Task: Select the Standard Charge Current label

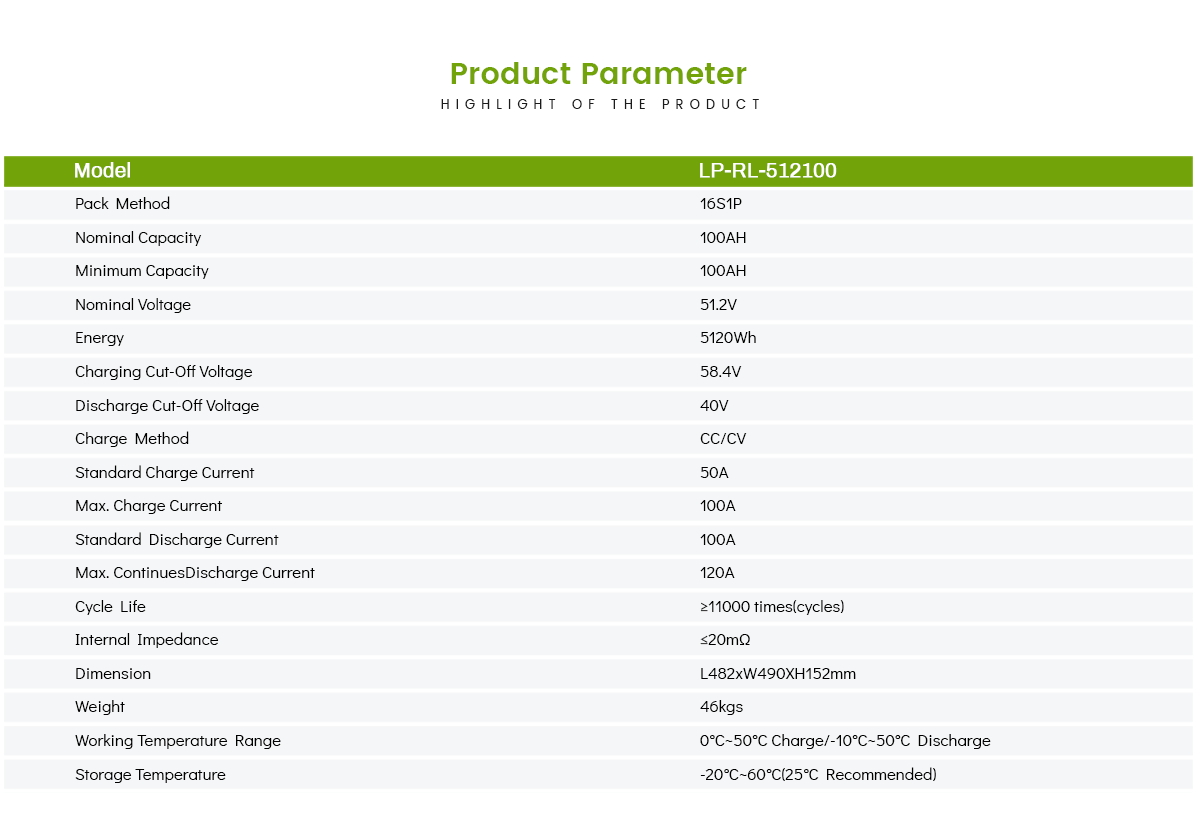Action: pos(165,473)
